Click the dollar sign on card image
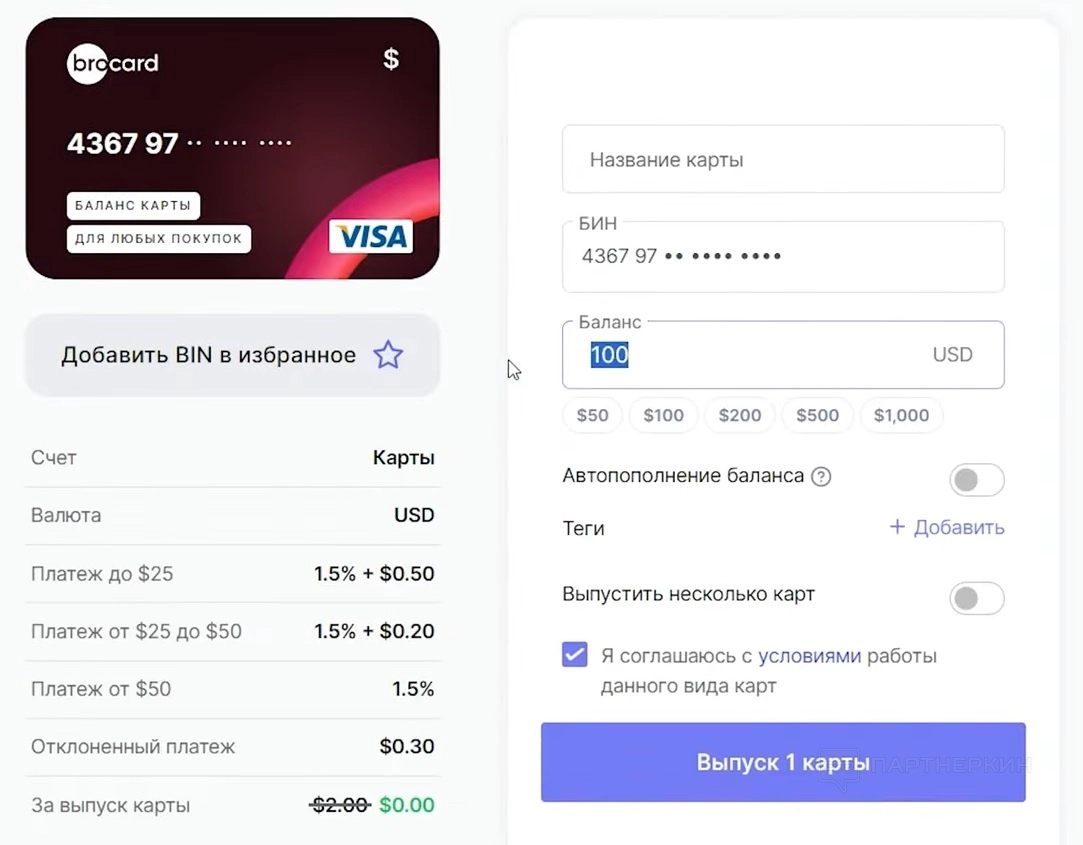The width and height of the screenshot is (1083, 845). (x=391, y=59)
